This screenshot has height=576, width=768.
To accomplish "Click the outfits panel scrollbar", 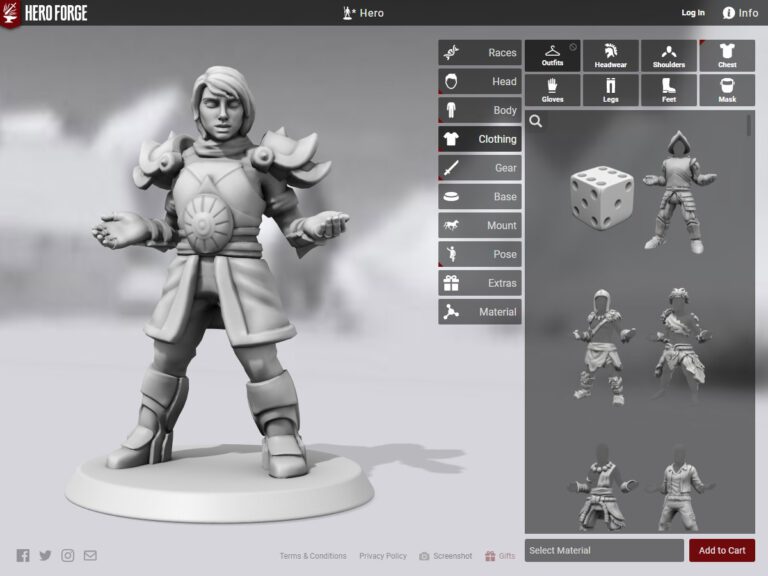I will pos(749,125).
